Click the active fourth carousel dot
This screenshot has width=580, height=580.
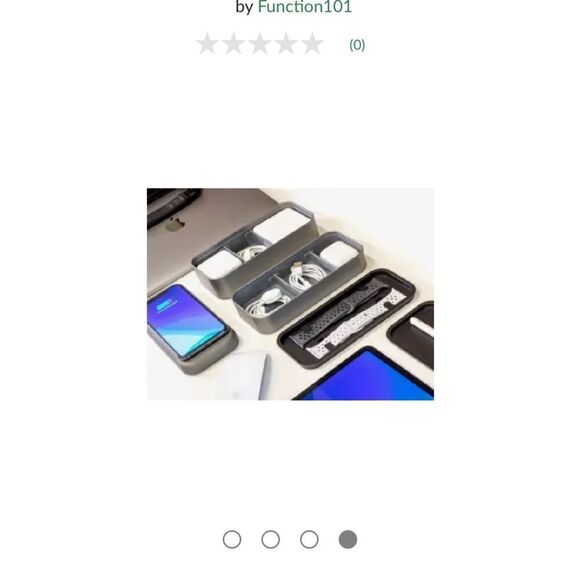click(348, 539)
